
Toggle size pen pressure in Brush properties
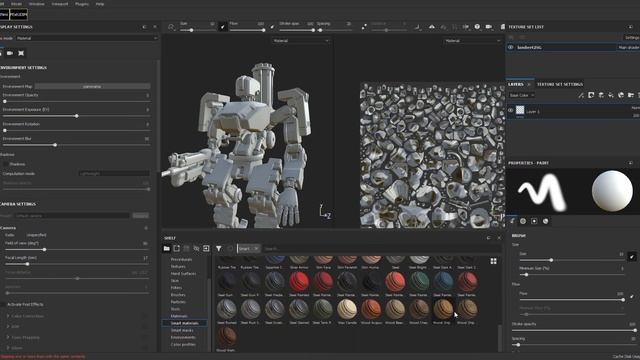[x=632, y=257]
